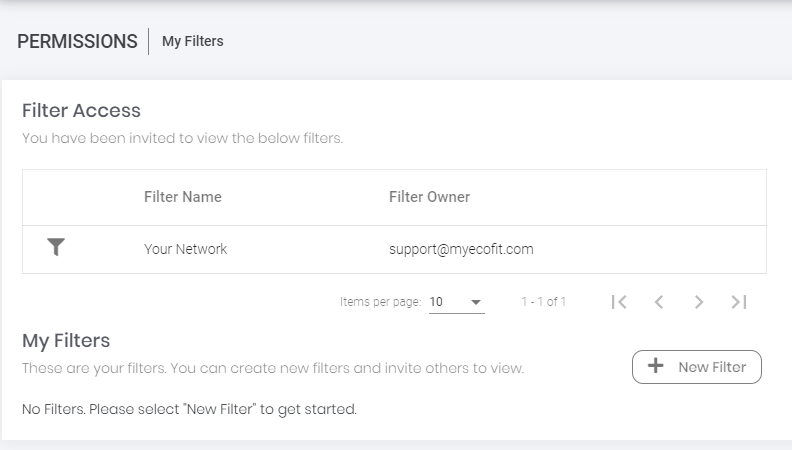The width and height of the screenshot is (792, 450).
Task: Open the Your Network filter
Action: [185, 249]
